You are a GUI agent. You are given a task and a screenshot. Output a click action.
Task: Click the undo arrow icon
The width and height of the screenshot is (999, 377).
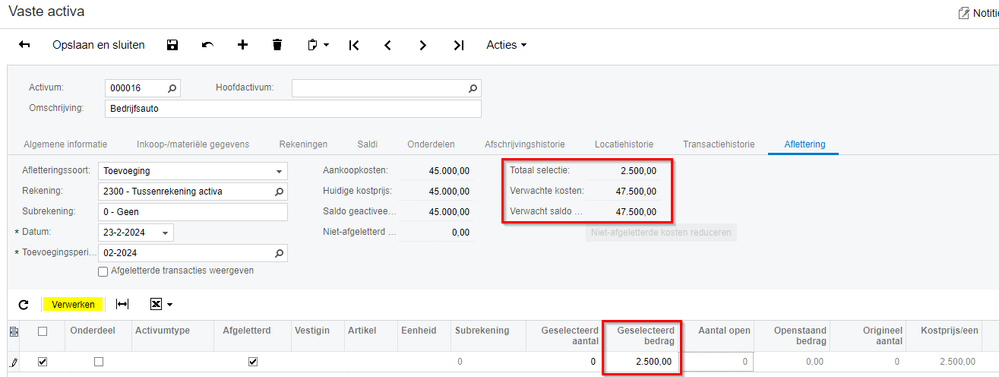coord(208,45)
